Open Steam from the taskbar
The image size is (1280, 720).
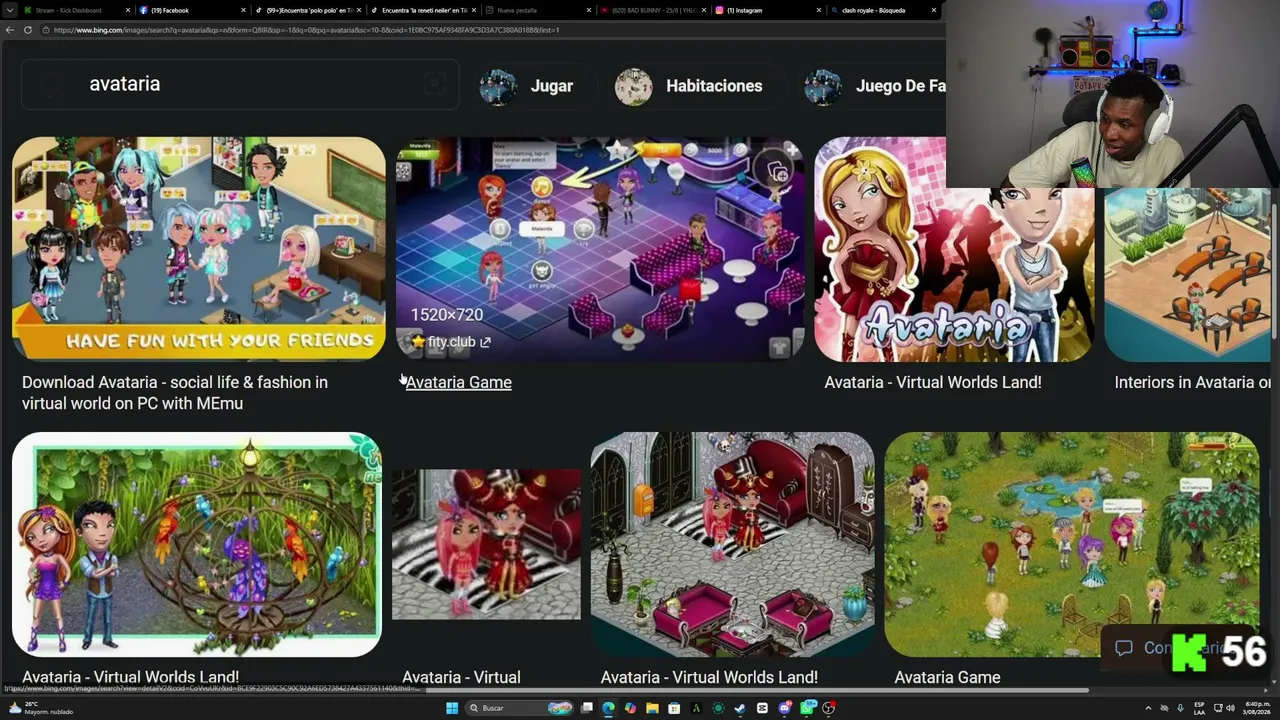(x=740, y=708)
